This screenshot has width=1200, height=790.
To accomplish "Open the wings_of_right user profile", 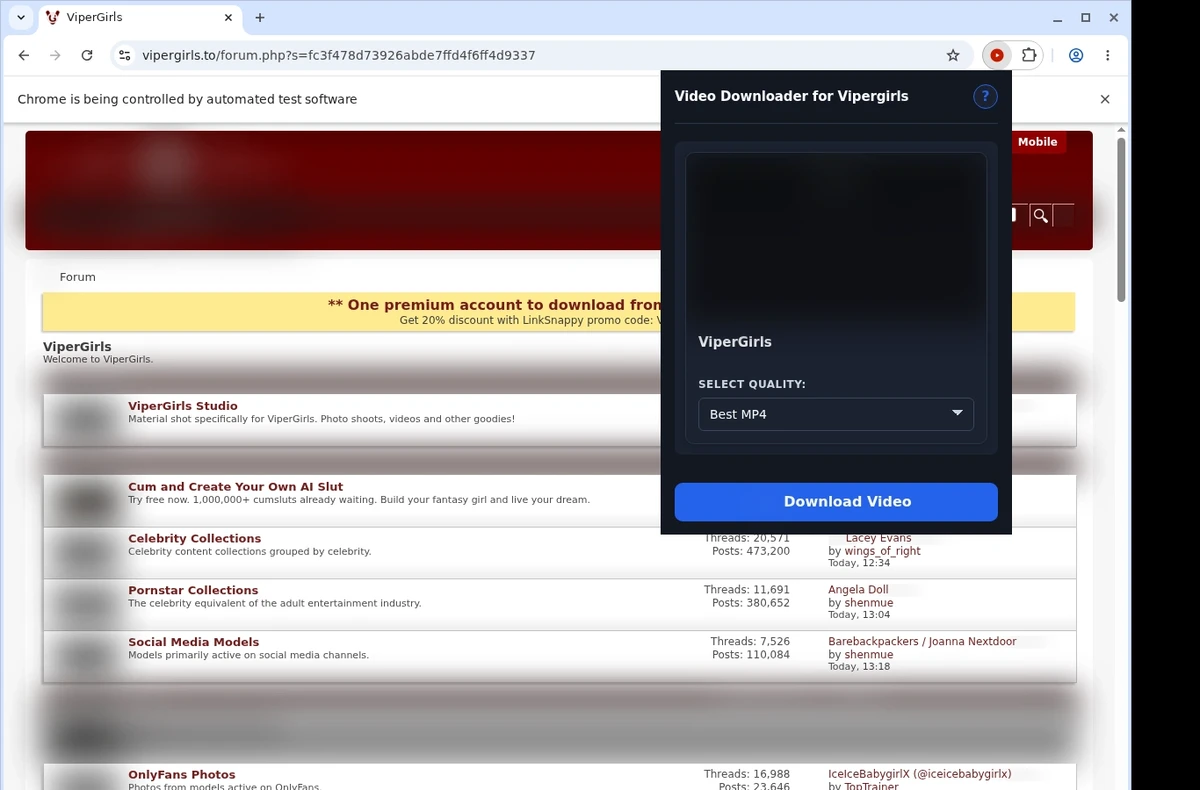I will point(882,551).
